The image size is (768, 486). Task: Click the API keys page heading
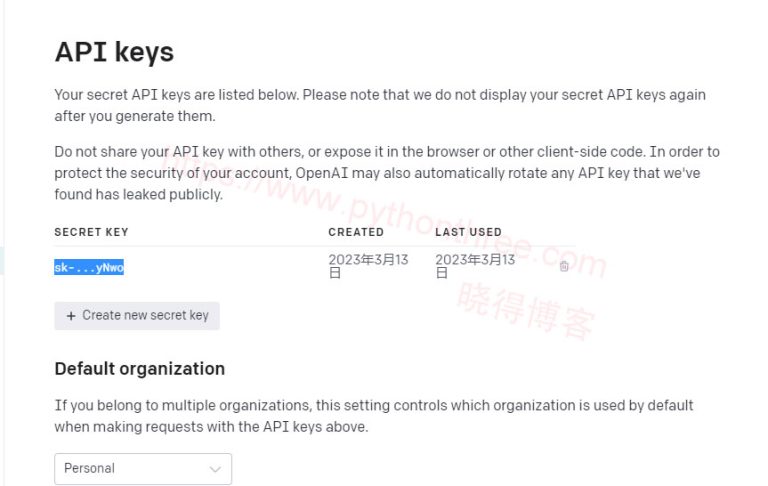point(114,52)
